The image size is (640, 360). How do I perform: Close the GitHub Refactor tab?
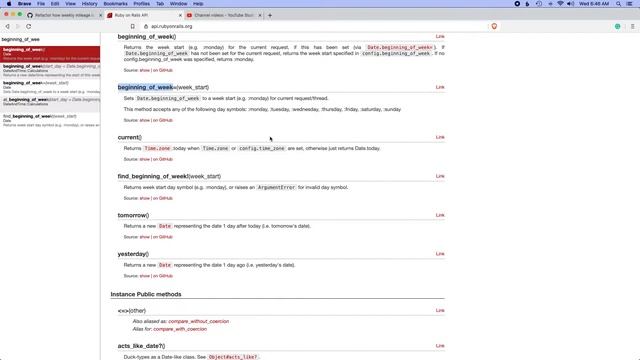100,15
